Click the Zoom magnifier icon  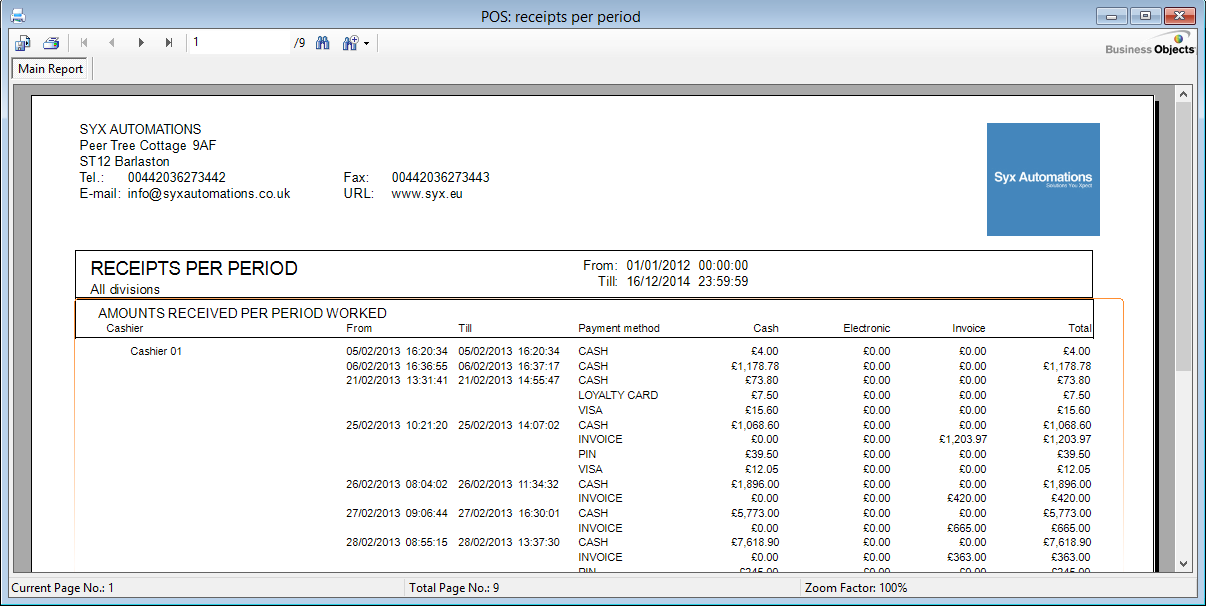[350, 43]
